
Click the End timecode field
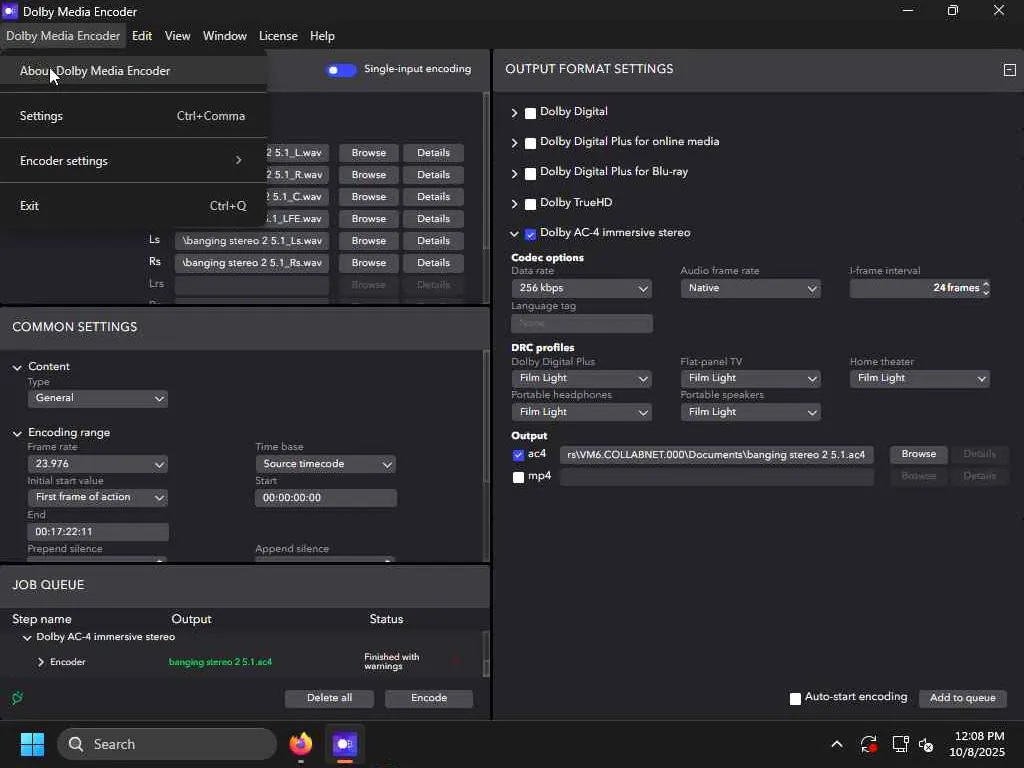[97, 532]
